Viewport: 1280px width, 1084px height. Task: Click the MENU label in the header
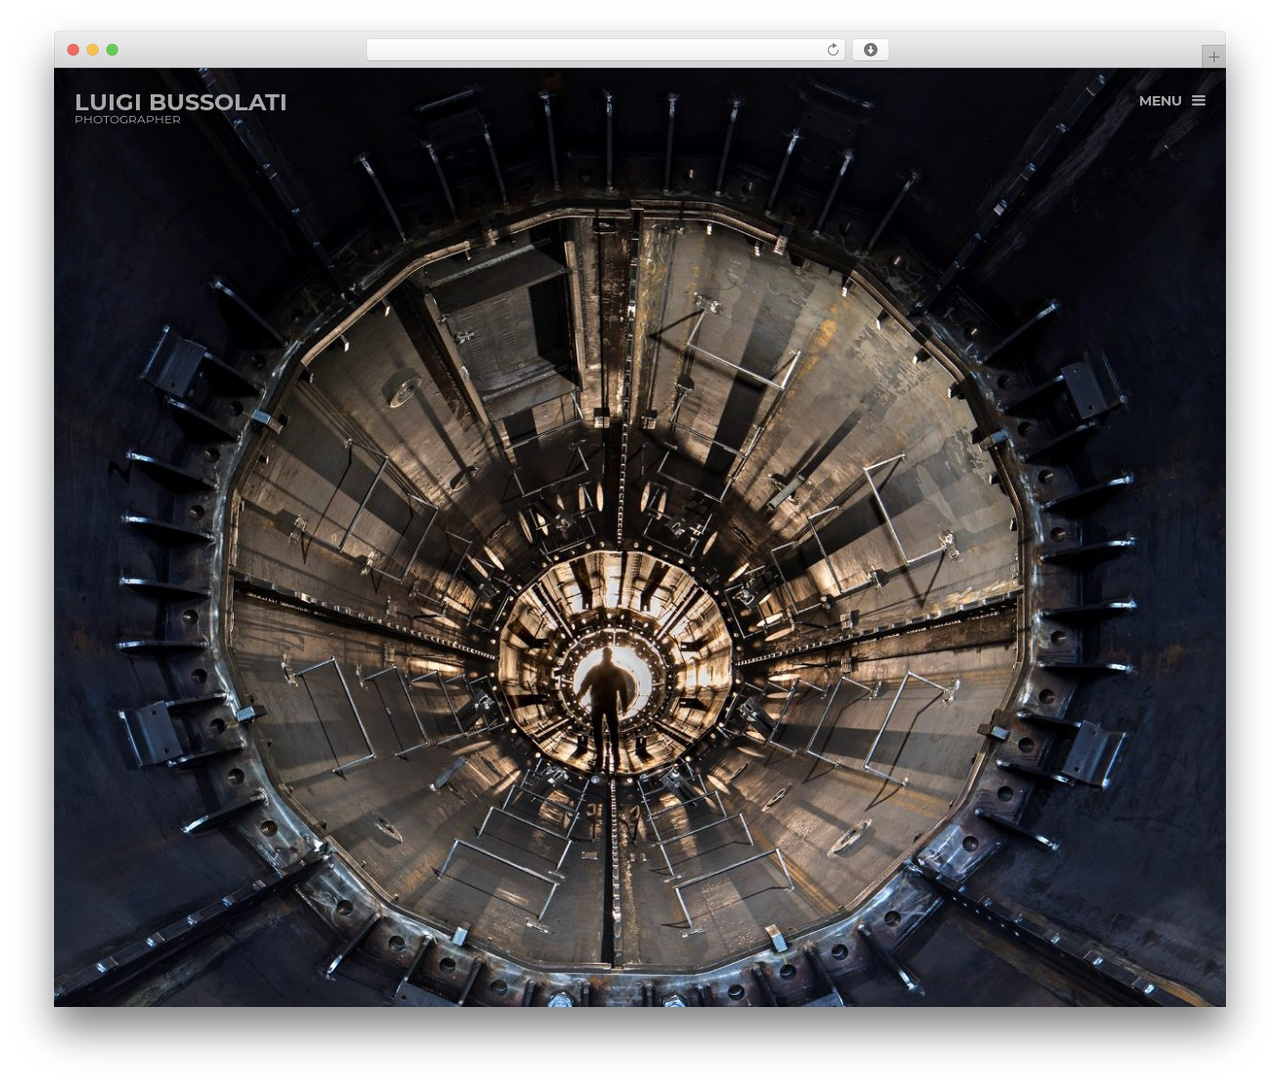coord(1160,101)
